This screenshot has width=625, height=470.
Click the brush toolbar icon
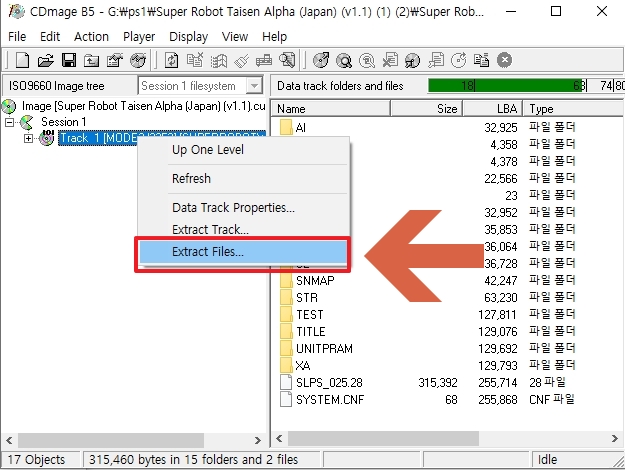242,61
